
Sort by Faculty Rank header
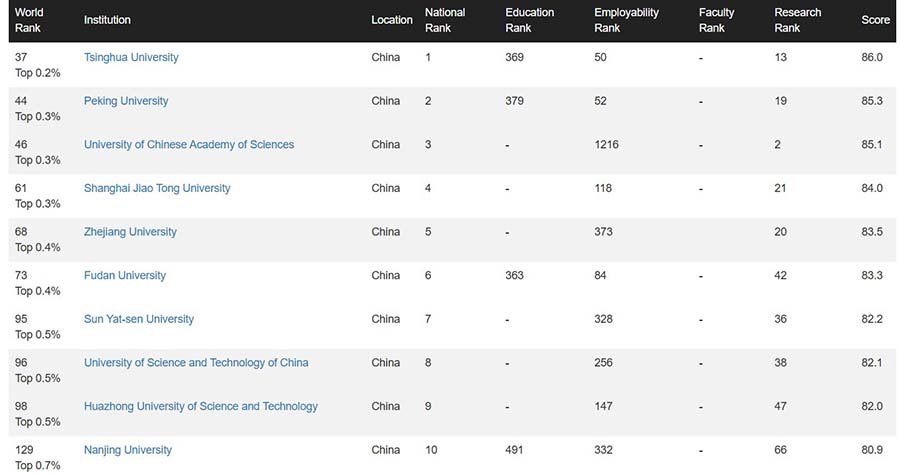[716, 20]
